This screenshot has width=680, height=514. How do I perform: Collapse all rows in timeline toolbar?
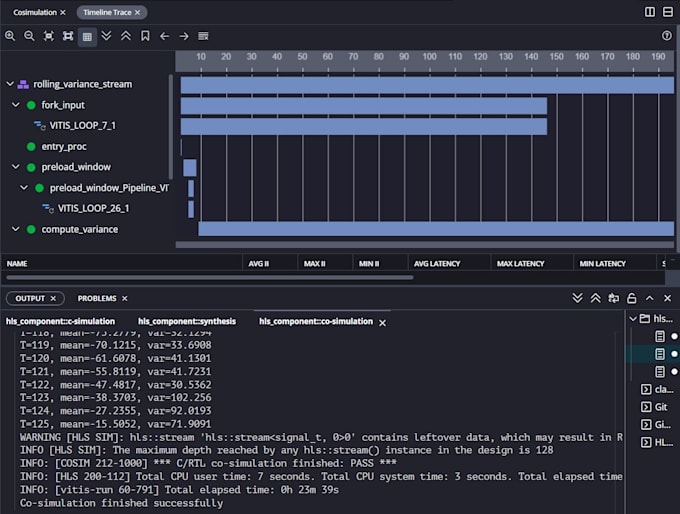126,36
